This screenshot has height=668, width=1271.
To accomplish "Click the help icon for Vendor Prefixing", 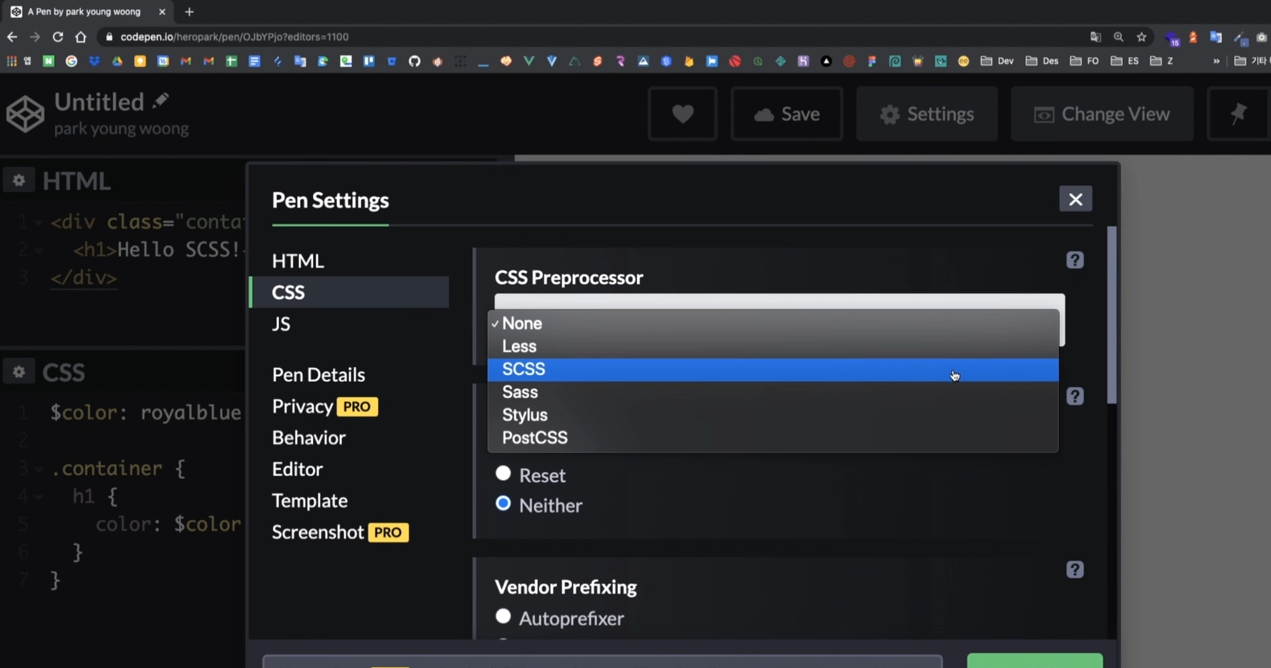I will pyautogui.click(x=1075, y=570).
